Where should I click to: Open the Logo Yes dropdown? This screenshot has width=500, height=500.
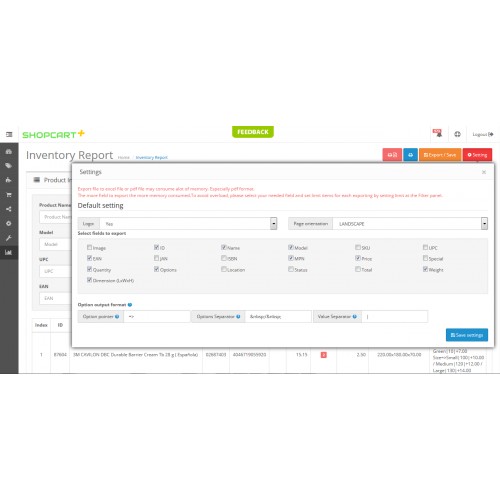pyautogui.click(x=189, y=224)
